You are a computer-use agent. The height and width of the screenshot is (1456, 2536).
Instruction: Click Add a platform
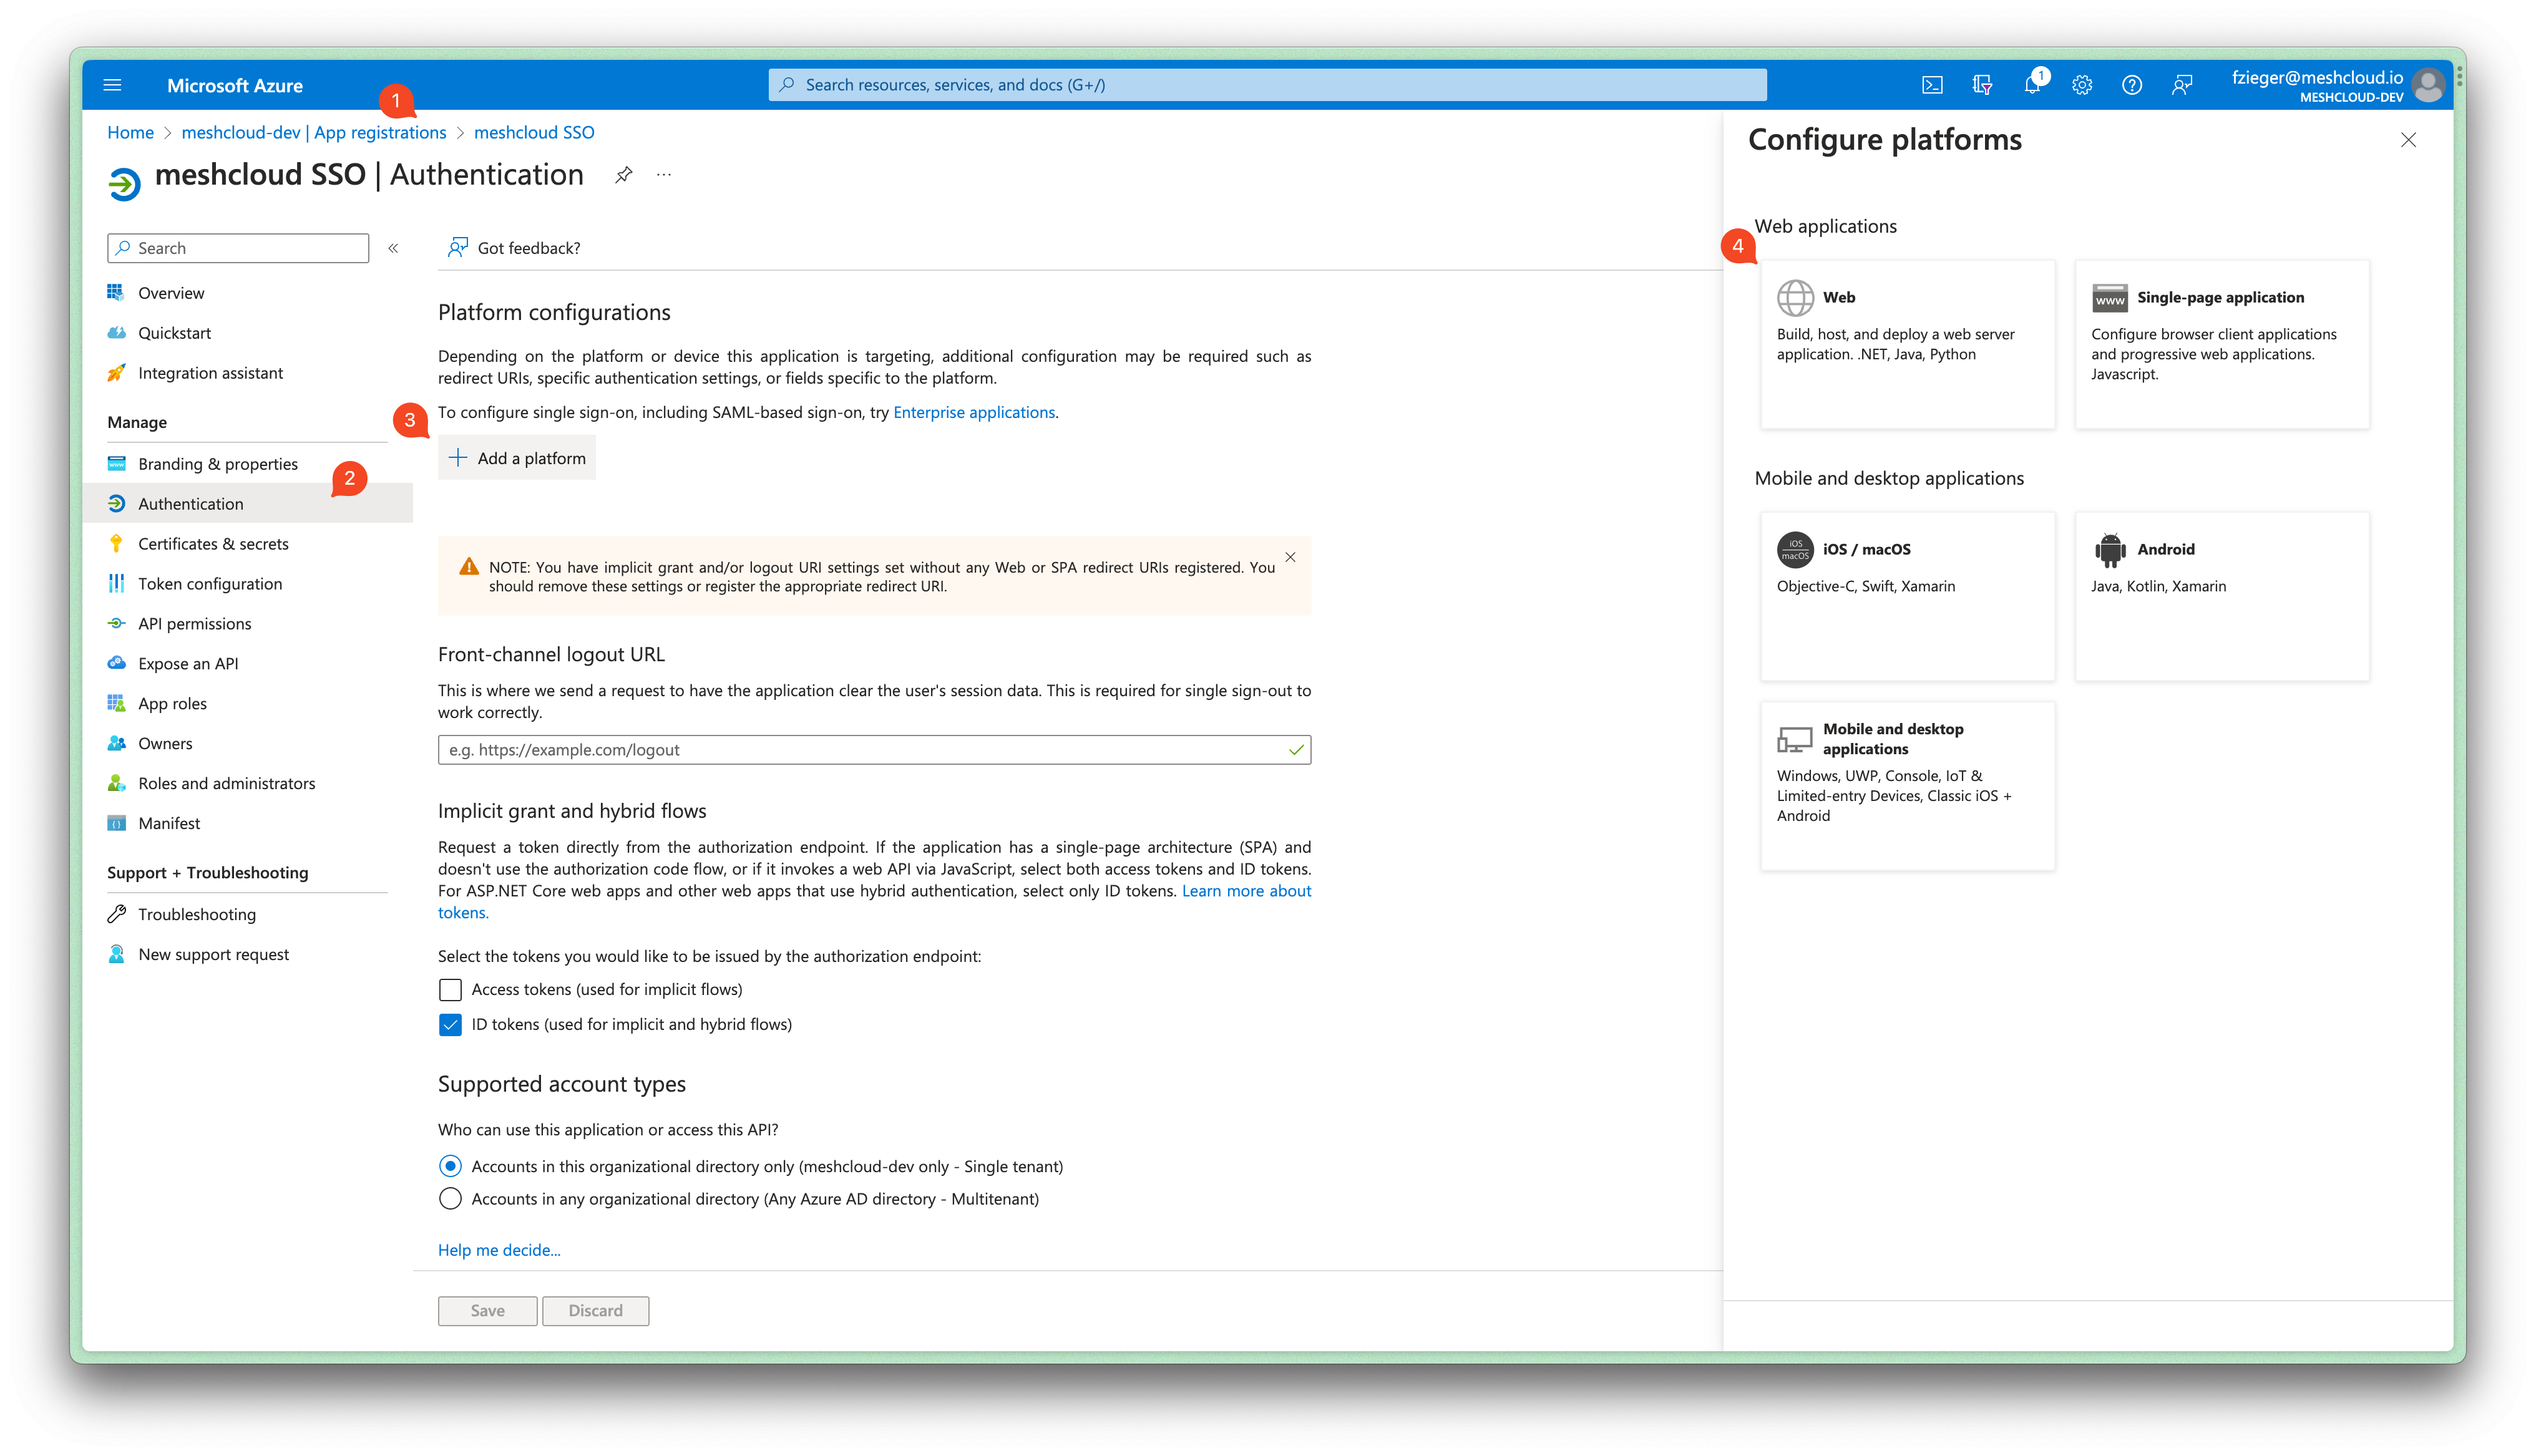coord(517,457)
